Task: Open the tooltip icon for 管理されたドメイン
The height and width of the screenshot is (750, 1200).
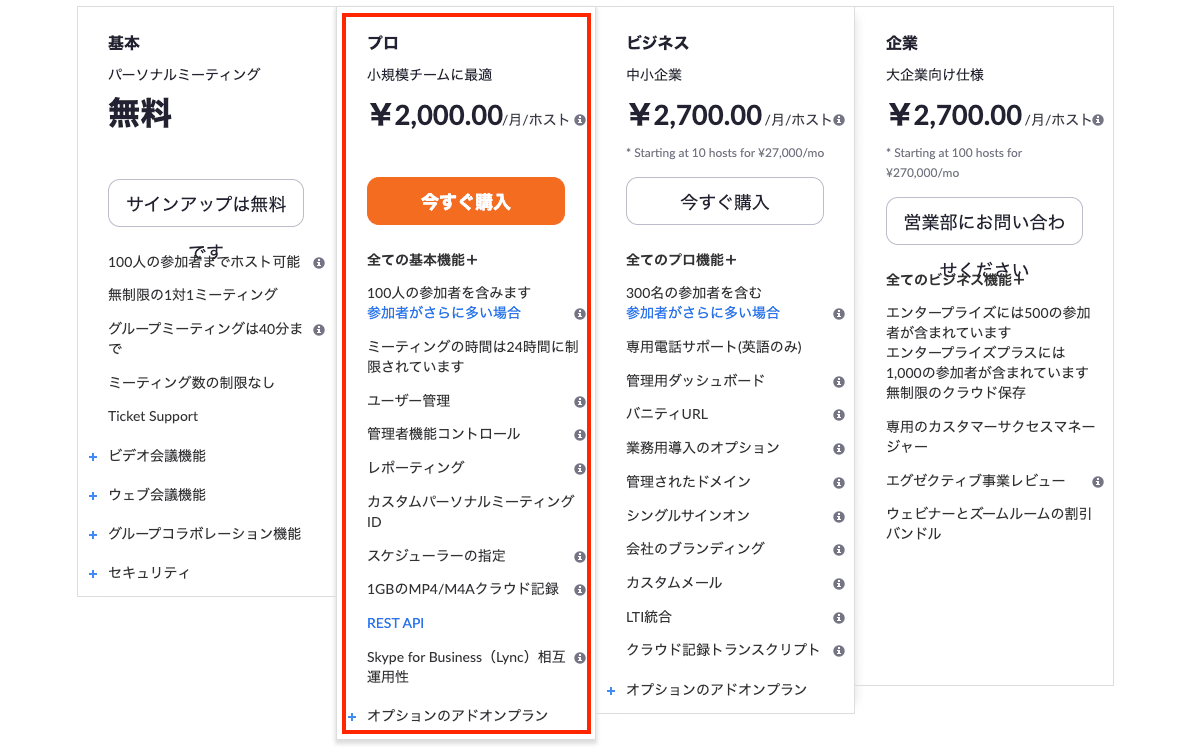Action: 837,482
